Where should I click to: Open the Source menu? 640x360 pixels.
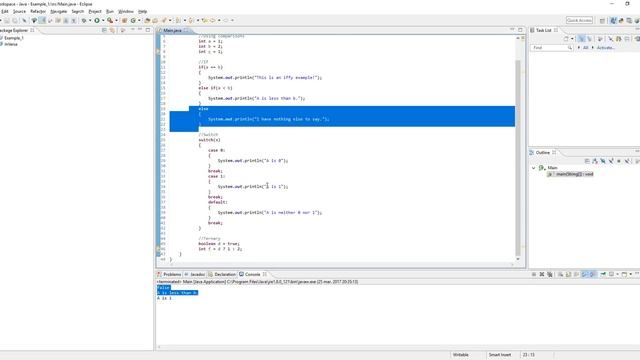click(x=19, y=11)
